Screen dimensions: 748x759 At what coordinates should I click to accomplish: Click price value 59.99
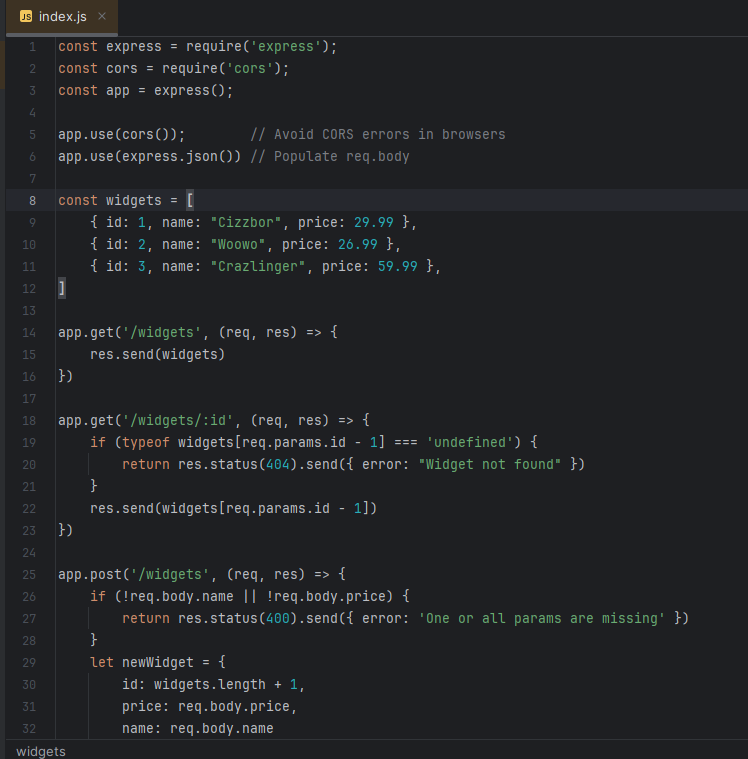[x=397, y=266]
